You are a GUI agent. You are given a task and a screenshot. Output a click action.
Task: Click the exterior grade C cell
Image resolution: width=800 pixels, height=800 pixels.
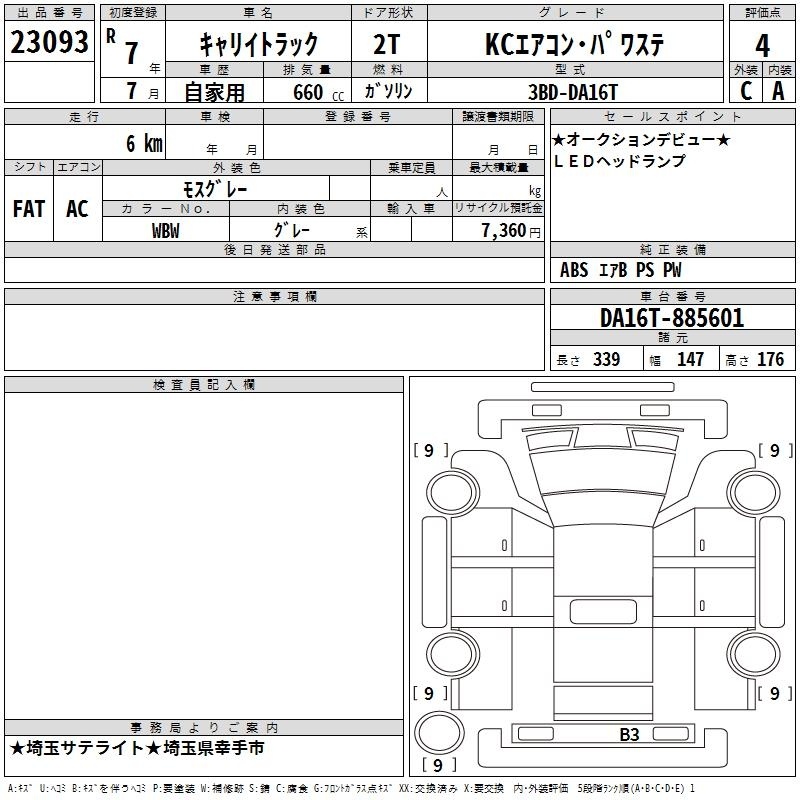745,90
